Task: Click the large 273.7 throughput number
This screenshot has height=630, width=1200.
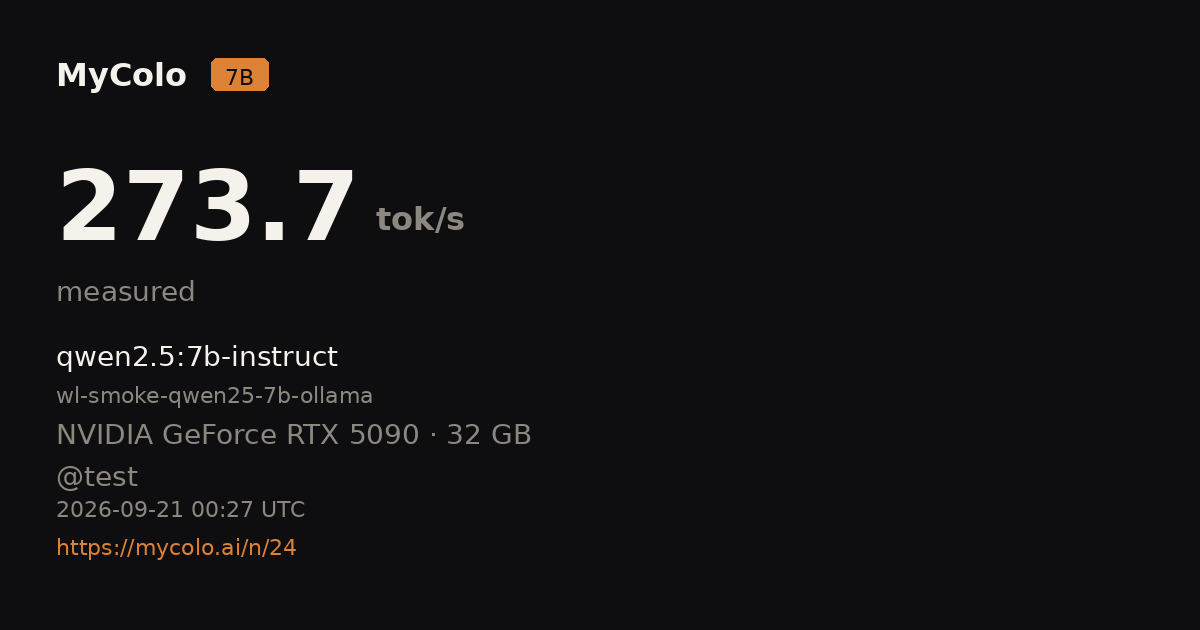Action: pyautogui.click(x=207, y=208)
